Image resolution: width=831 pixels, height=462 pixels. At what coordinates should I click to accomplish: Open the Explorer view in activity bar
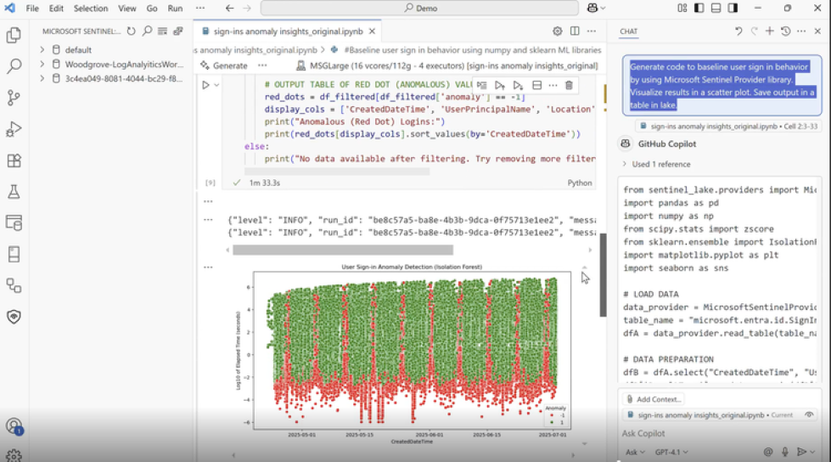click(x=14, y=35)
